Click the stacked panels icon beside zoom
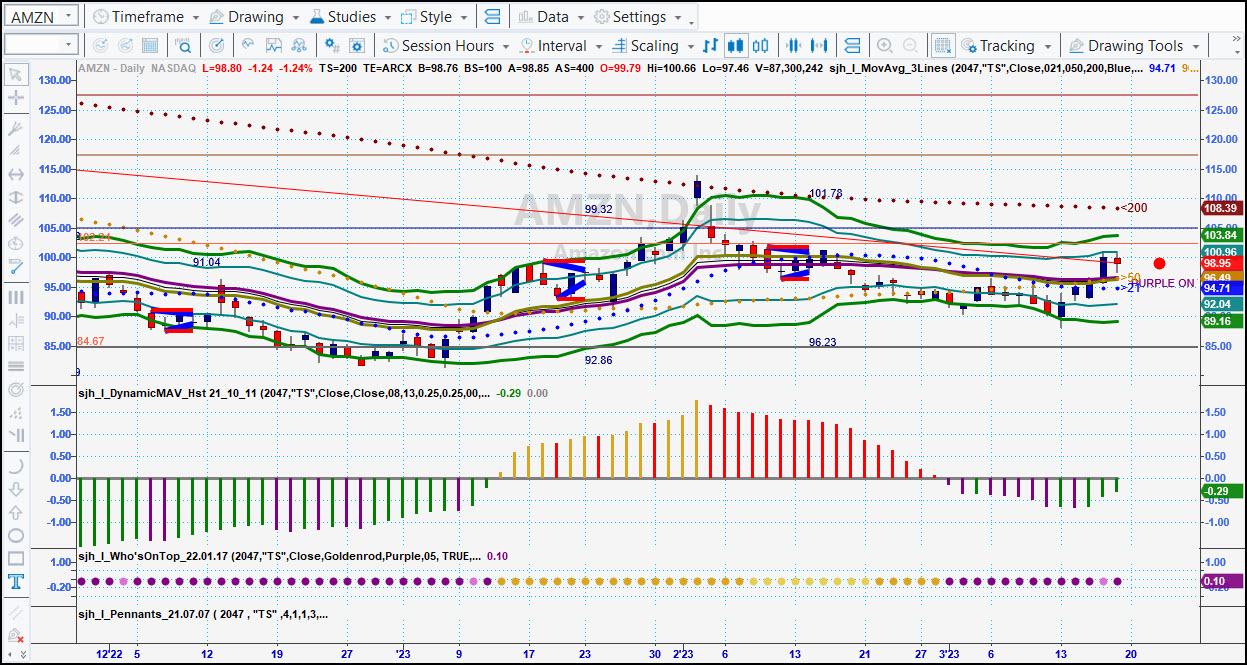This screenshot has width=1247, height=665. [x=853, y=46]
